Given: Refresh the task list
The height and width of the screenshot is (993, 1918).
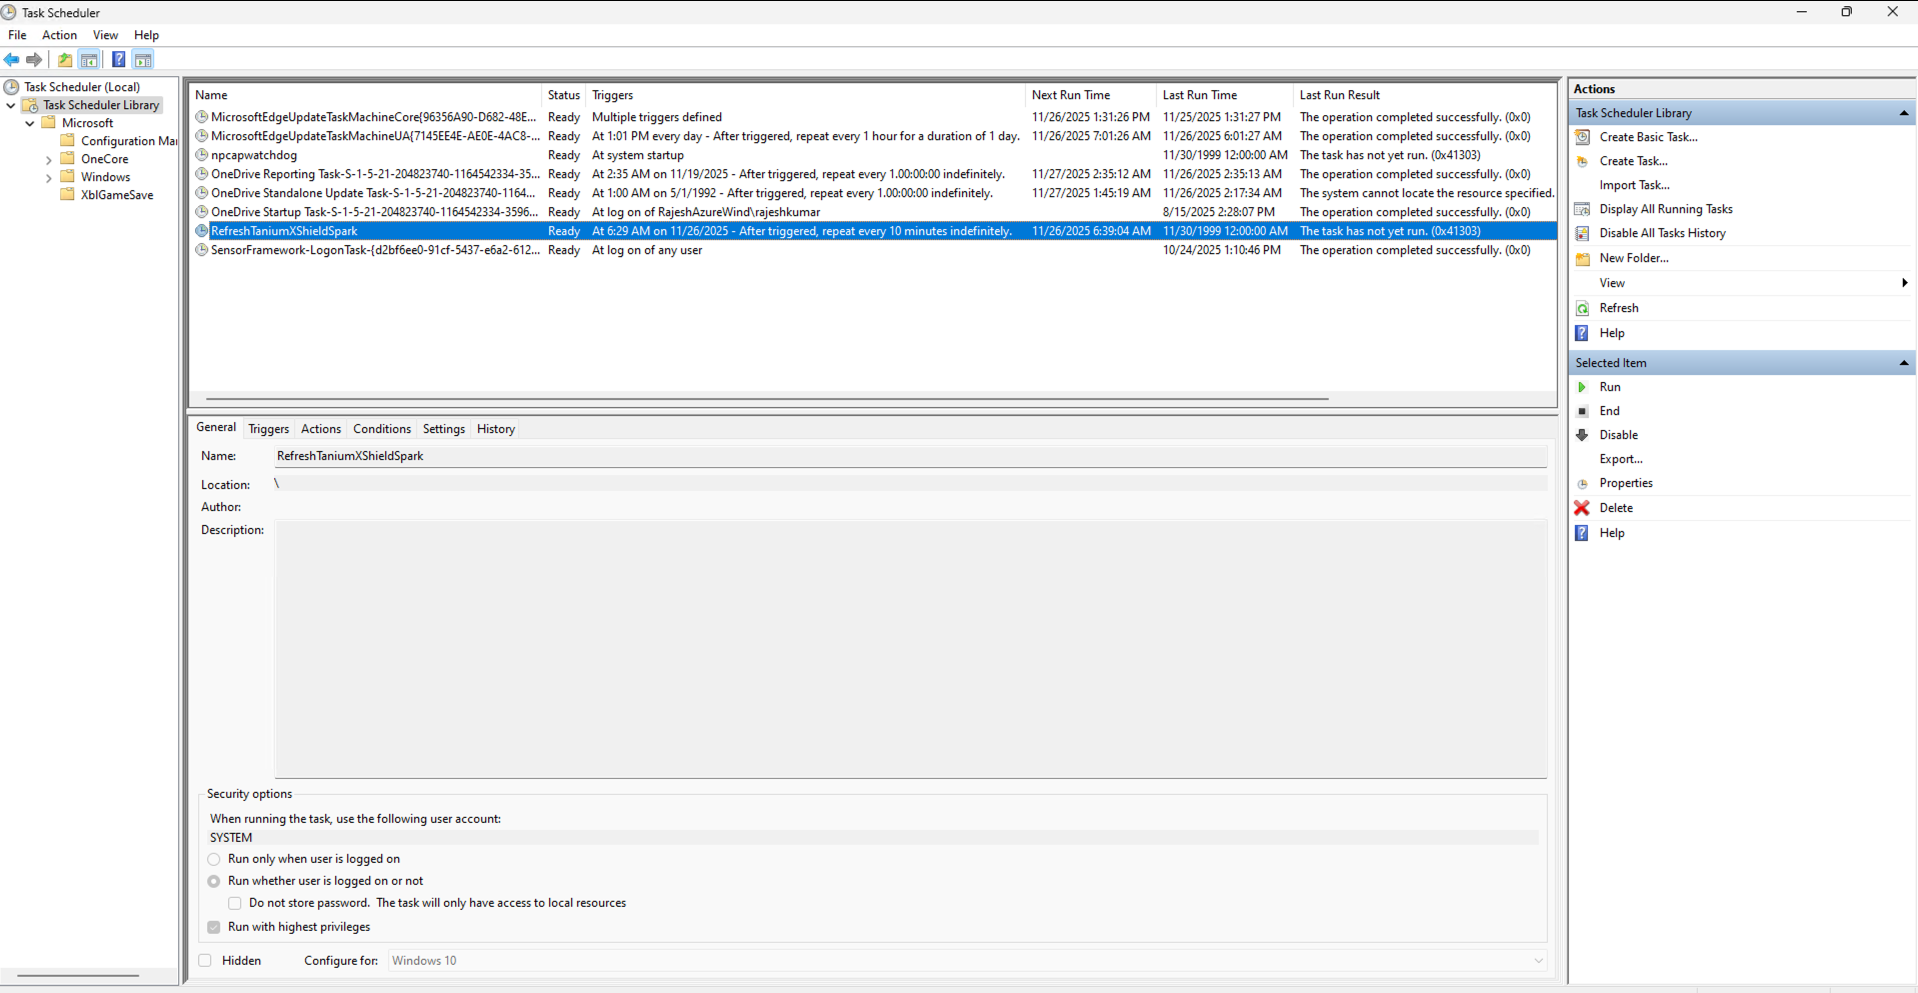Looking at the screenshot, I should [1619, 308].
